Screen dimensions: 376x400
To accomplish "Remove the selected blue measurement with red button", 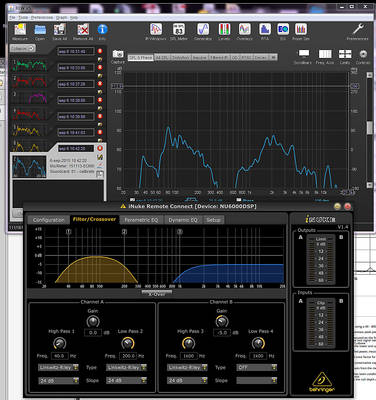I will pos(100,148).
